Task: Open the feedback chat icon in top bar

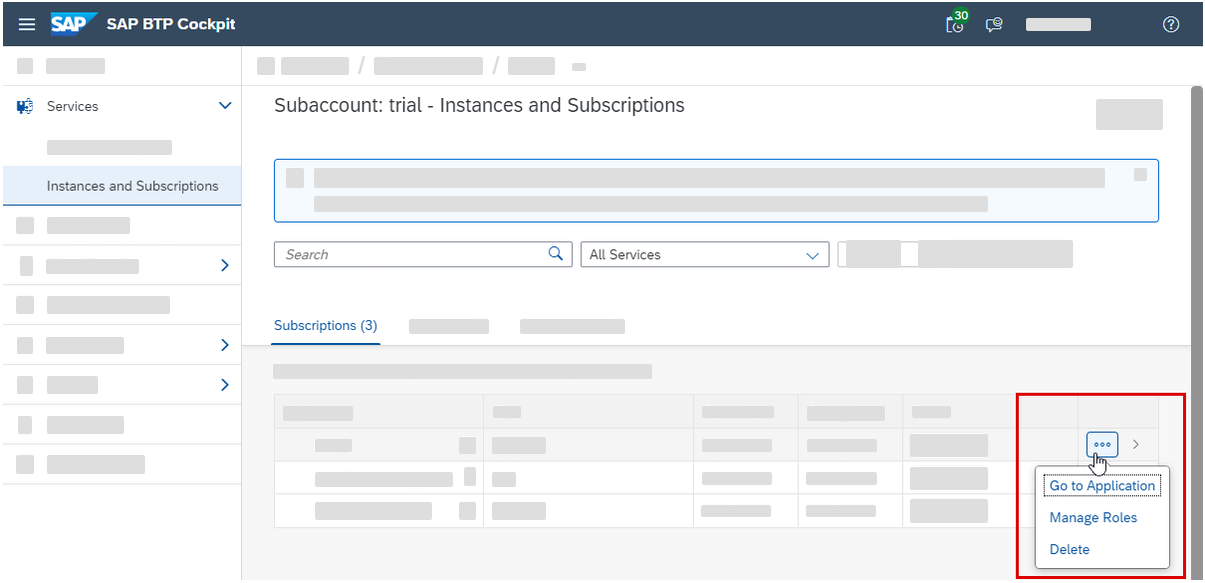Action: coord(994,24)
